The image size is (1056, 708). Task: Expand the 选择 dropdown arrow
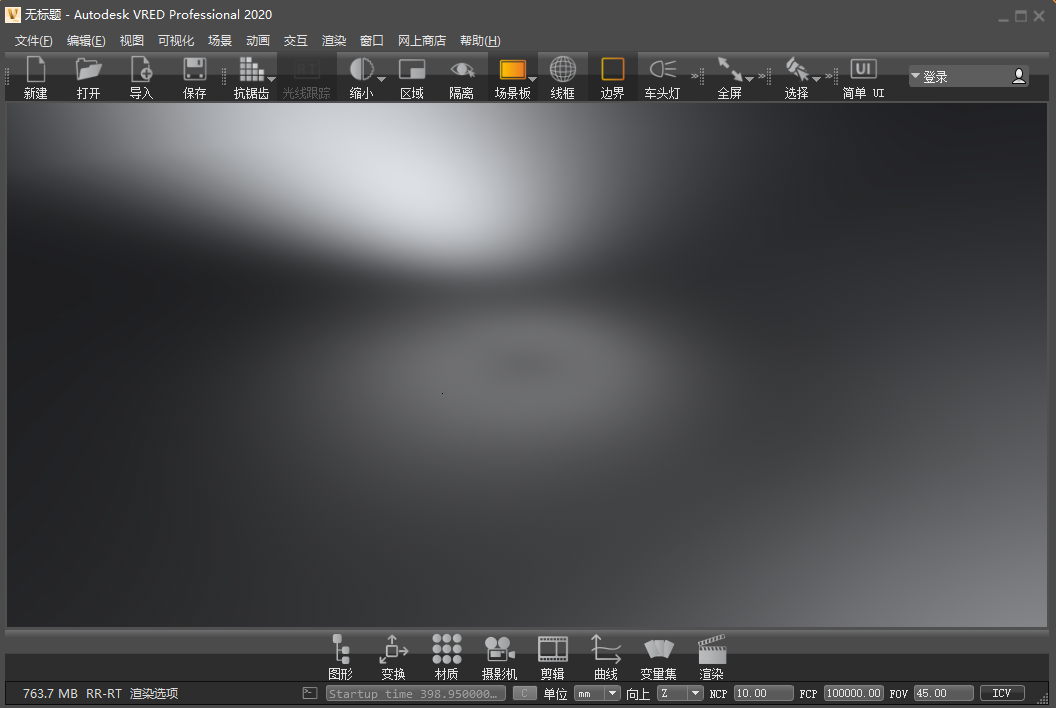816,79
